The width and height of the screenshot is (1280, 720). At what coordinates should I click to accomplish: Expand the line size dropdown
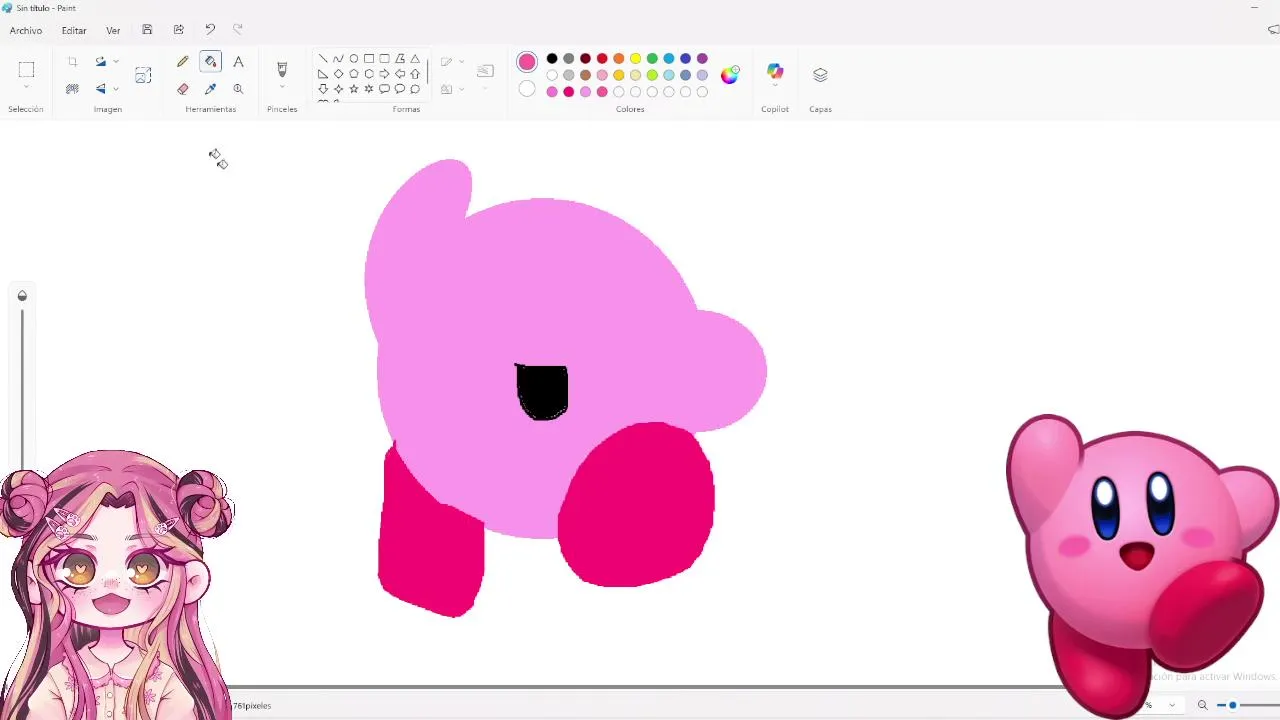[485, 88]
